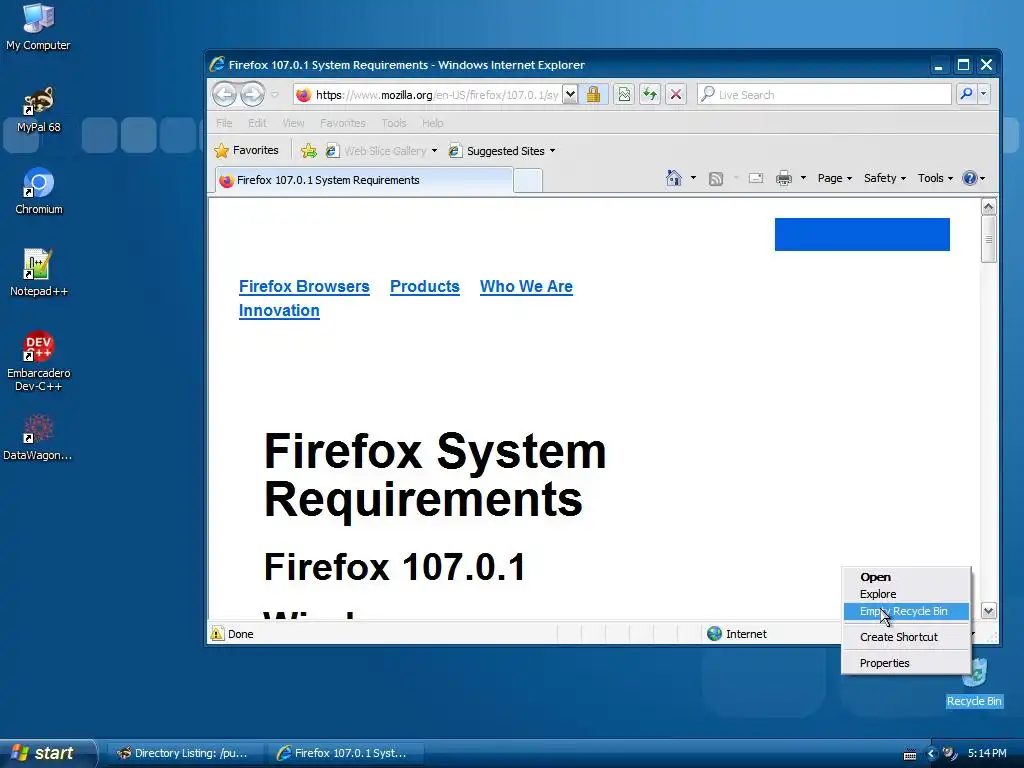Image resolution: width=1024 pixels, height=768 pixels.
Task: Click the security lock icon in address bar
Action: [593, 95]
